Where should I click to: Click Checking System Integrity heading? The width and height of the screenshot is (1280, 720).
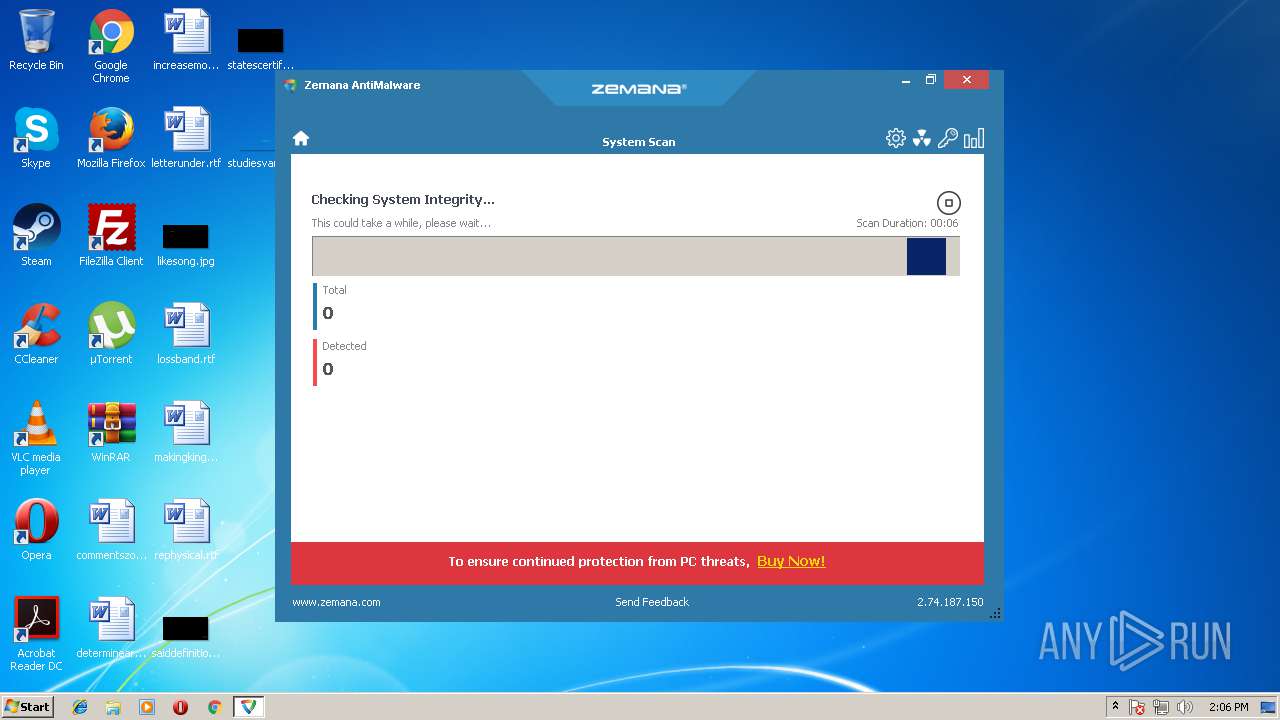[403, 199]
